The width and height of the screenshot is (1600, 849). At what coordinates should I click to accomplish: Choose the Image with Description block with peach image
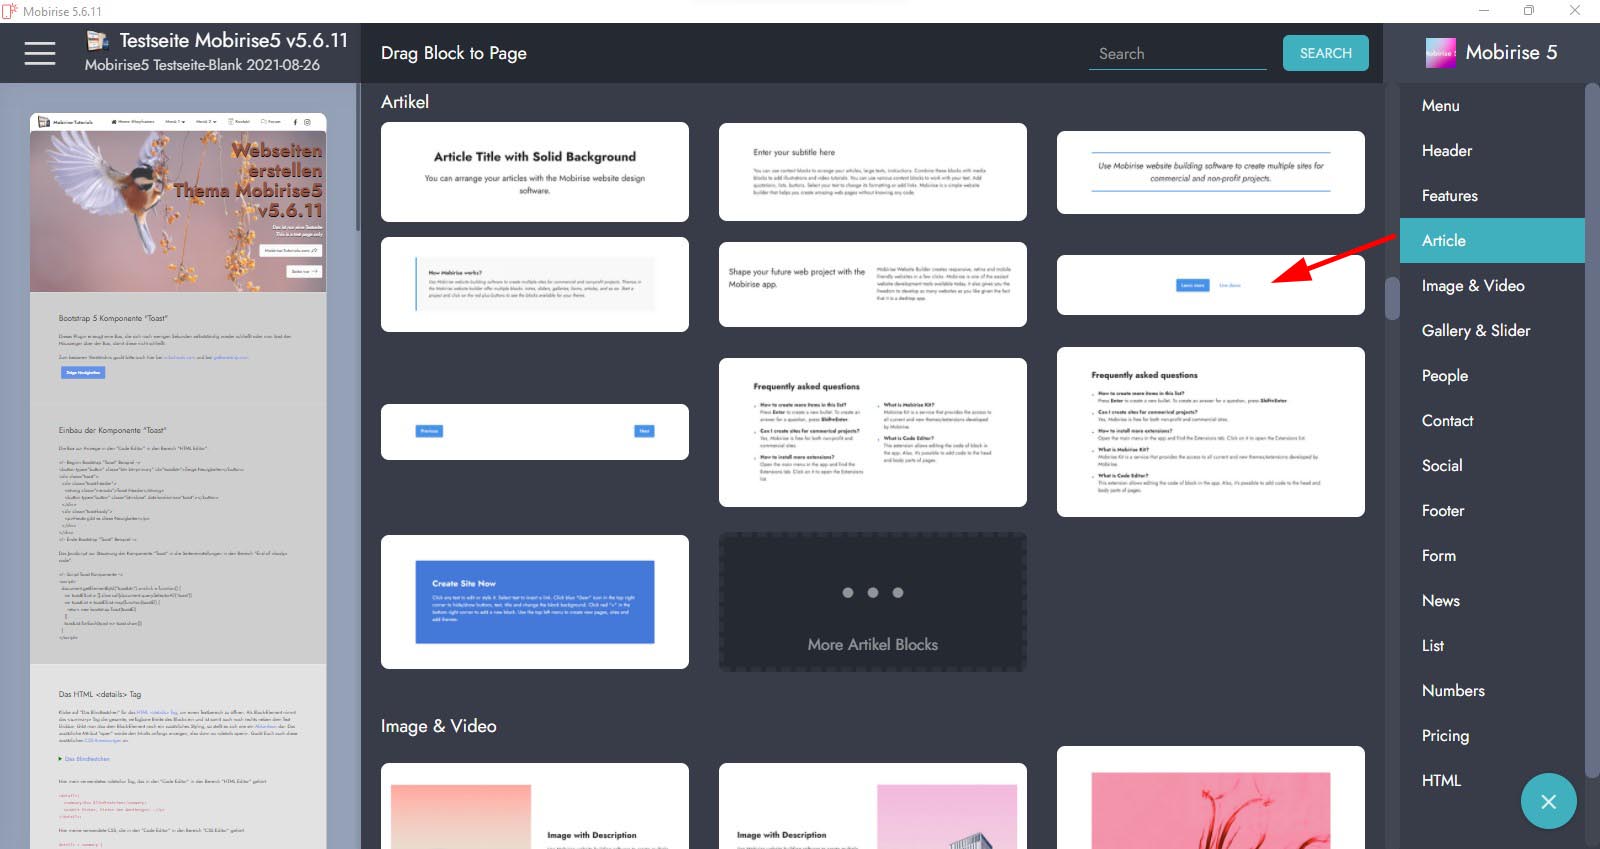(x=535, y=806)
